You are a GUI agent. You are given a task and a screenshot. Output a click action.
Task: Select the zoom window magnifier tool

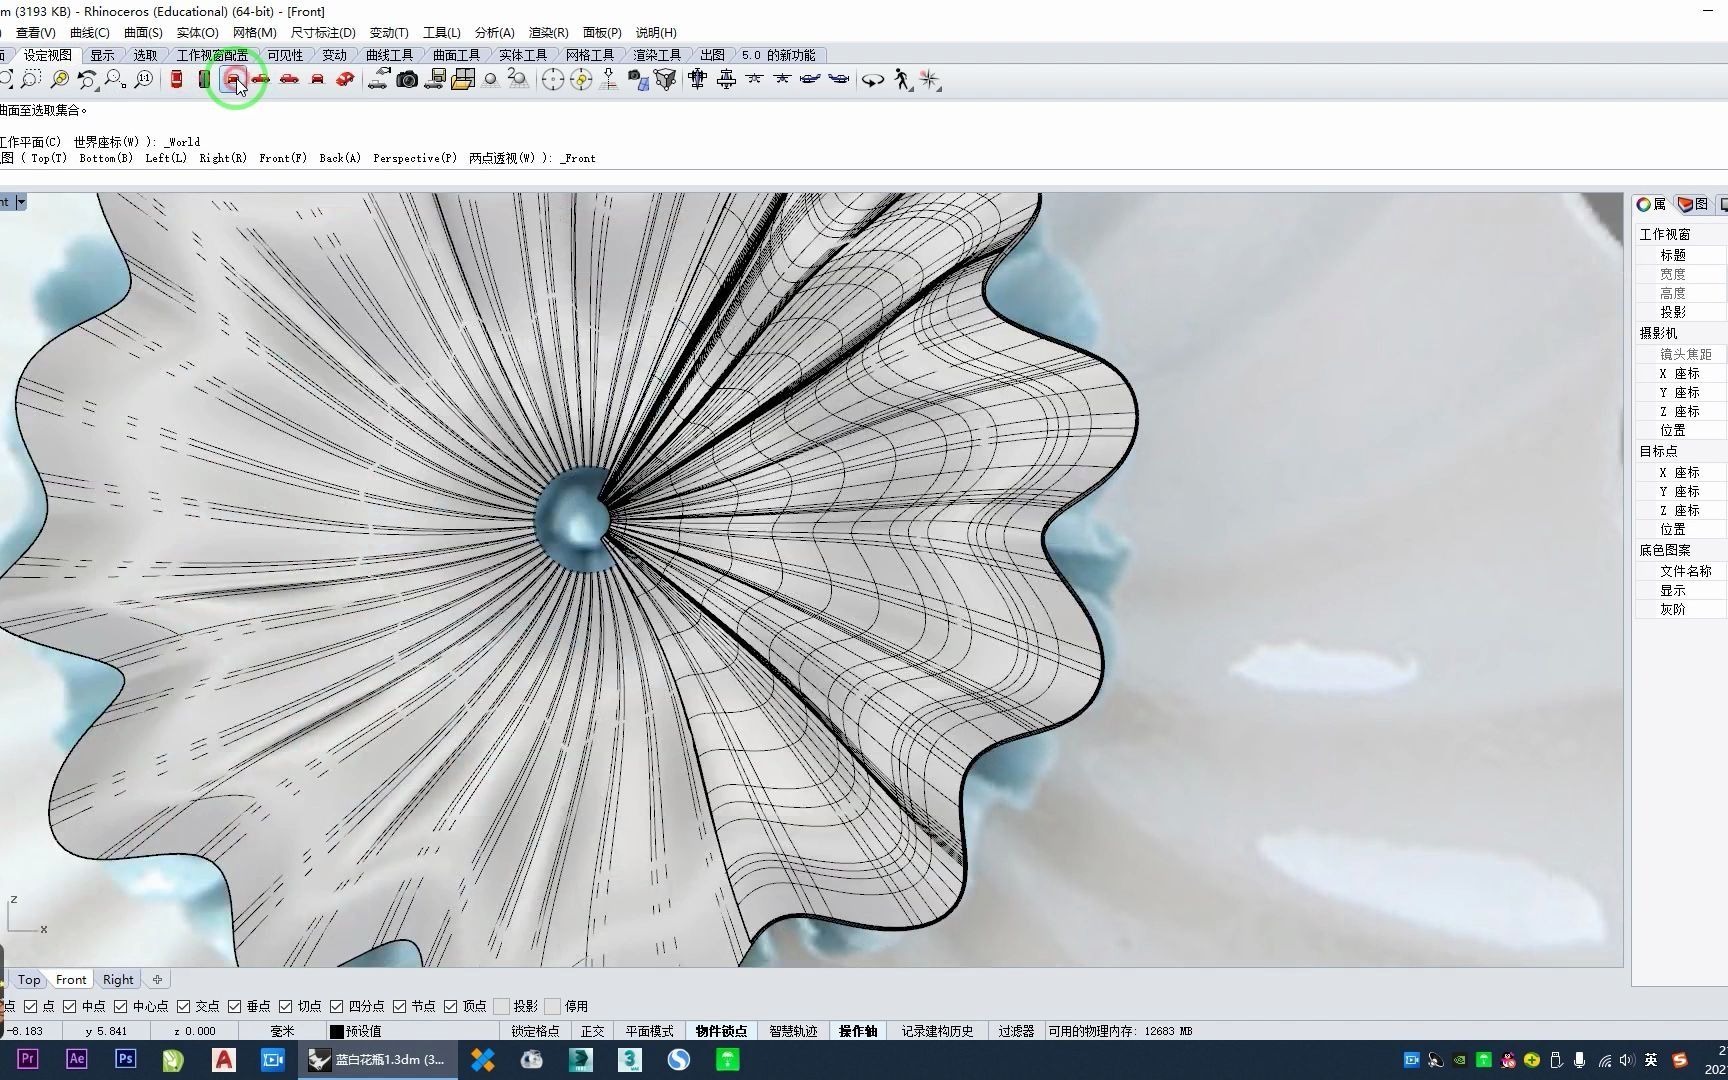[31, 79]
